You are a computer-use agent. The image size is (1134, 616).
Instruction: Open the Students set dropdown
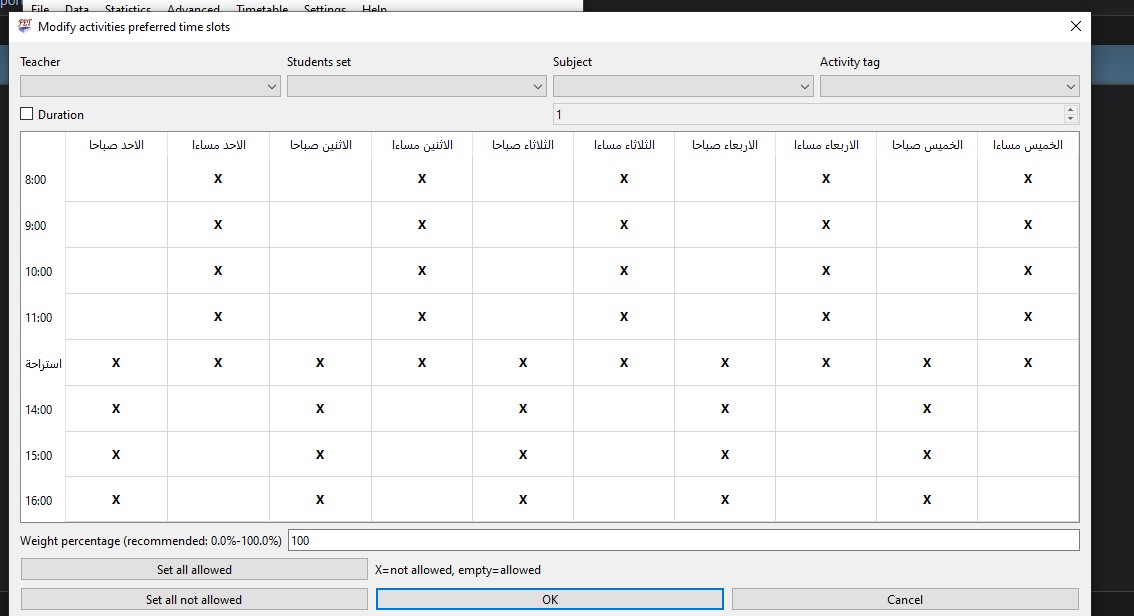(417, 86)
